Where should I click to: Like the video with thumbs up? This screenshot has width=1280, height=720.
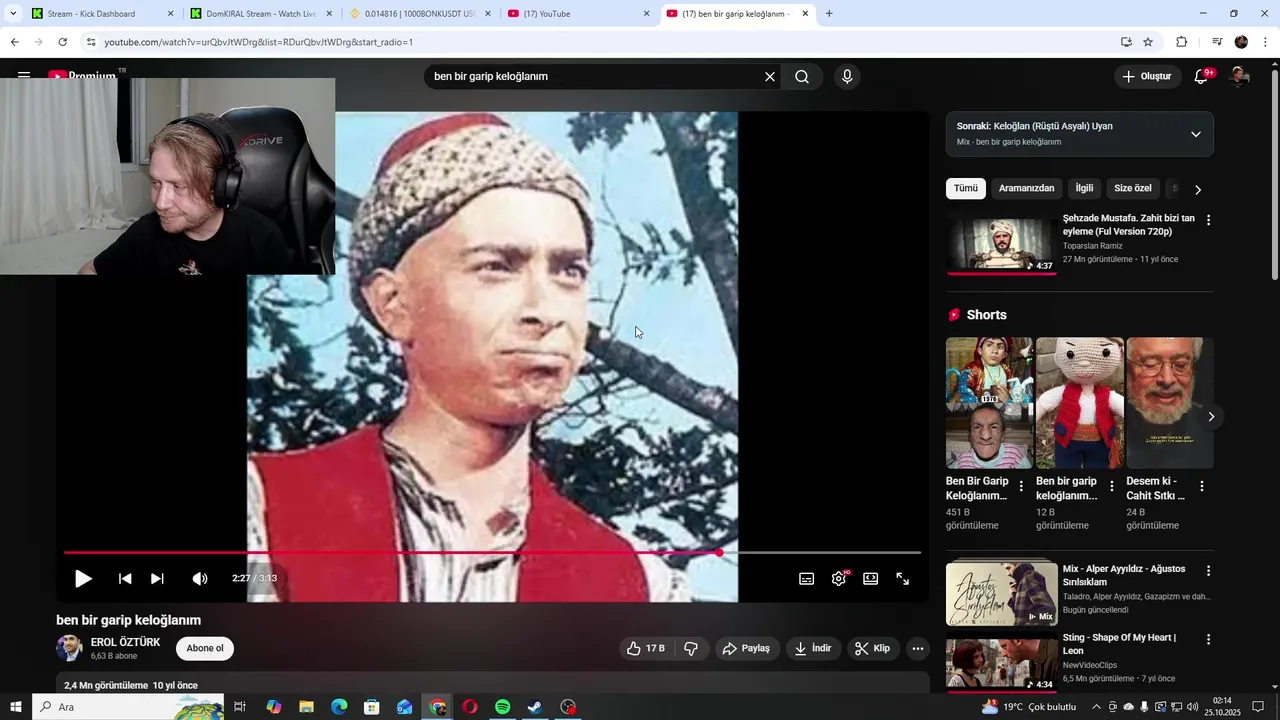[x=645, y=649]
